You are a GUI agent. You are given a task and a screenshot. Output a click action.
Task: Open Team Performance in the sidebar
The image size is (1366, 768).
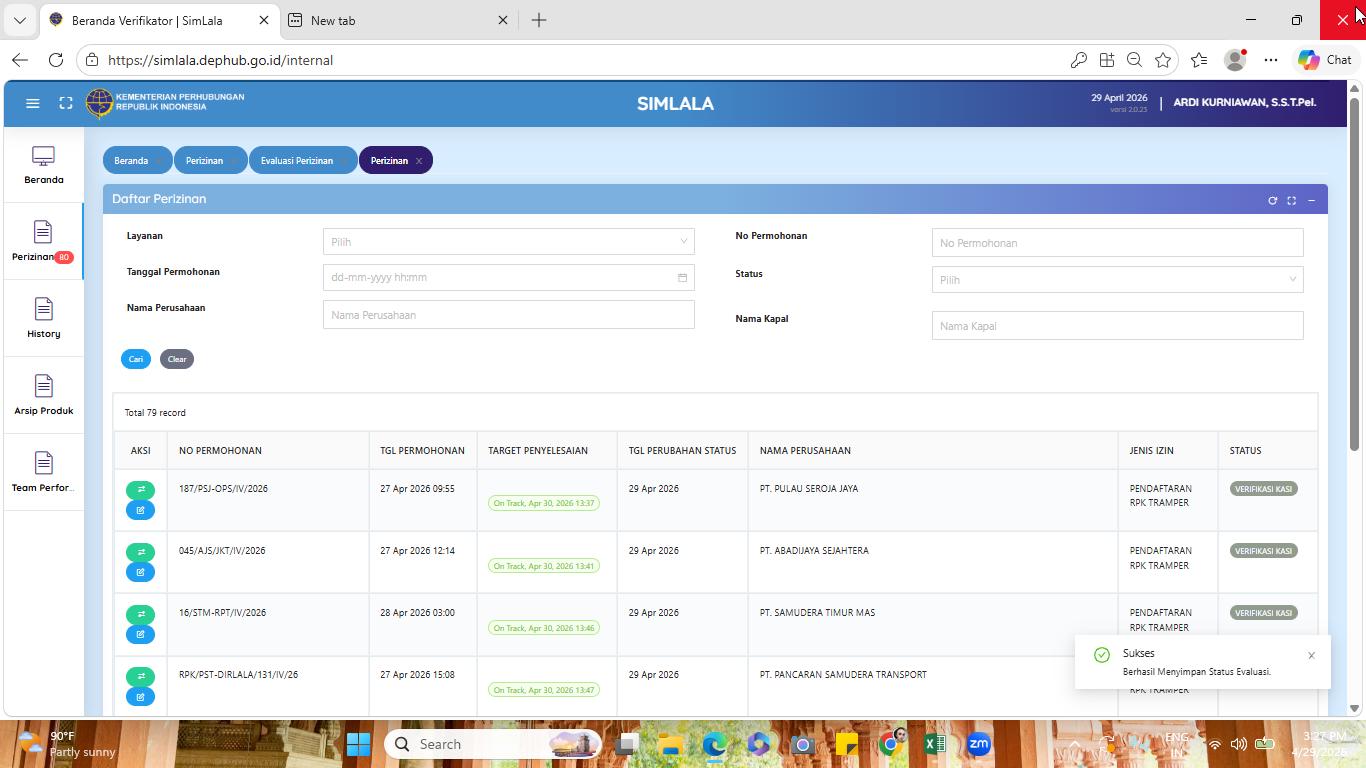pos(43,473)
